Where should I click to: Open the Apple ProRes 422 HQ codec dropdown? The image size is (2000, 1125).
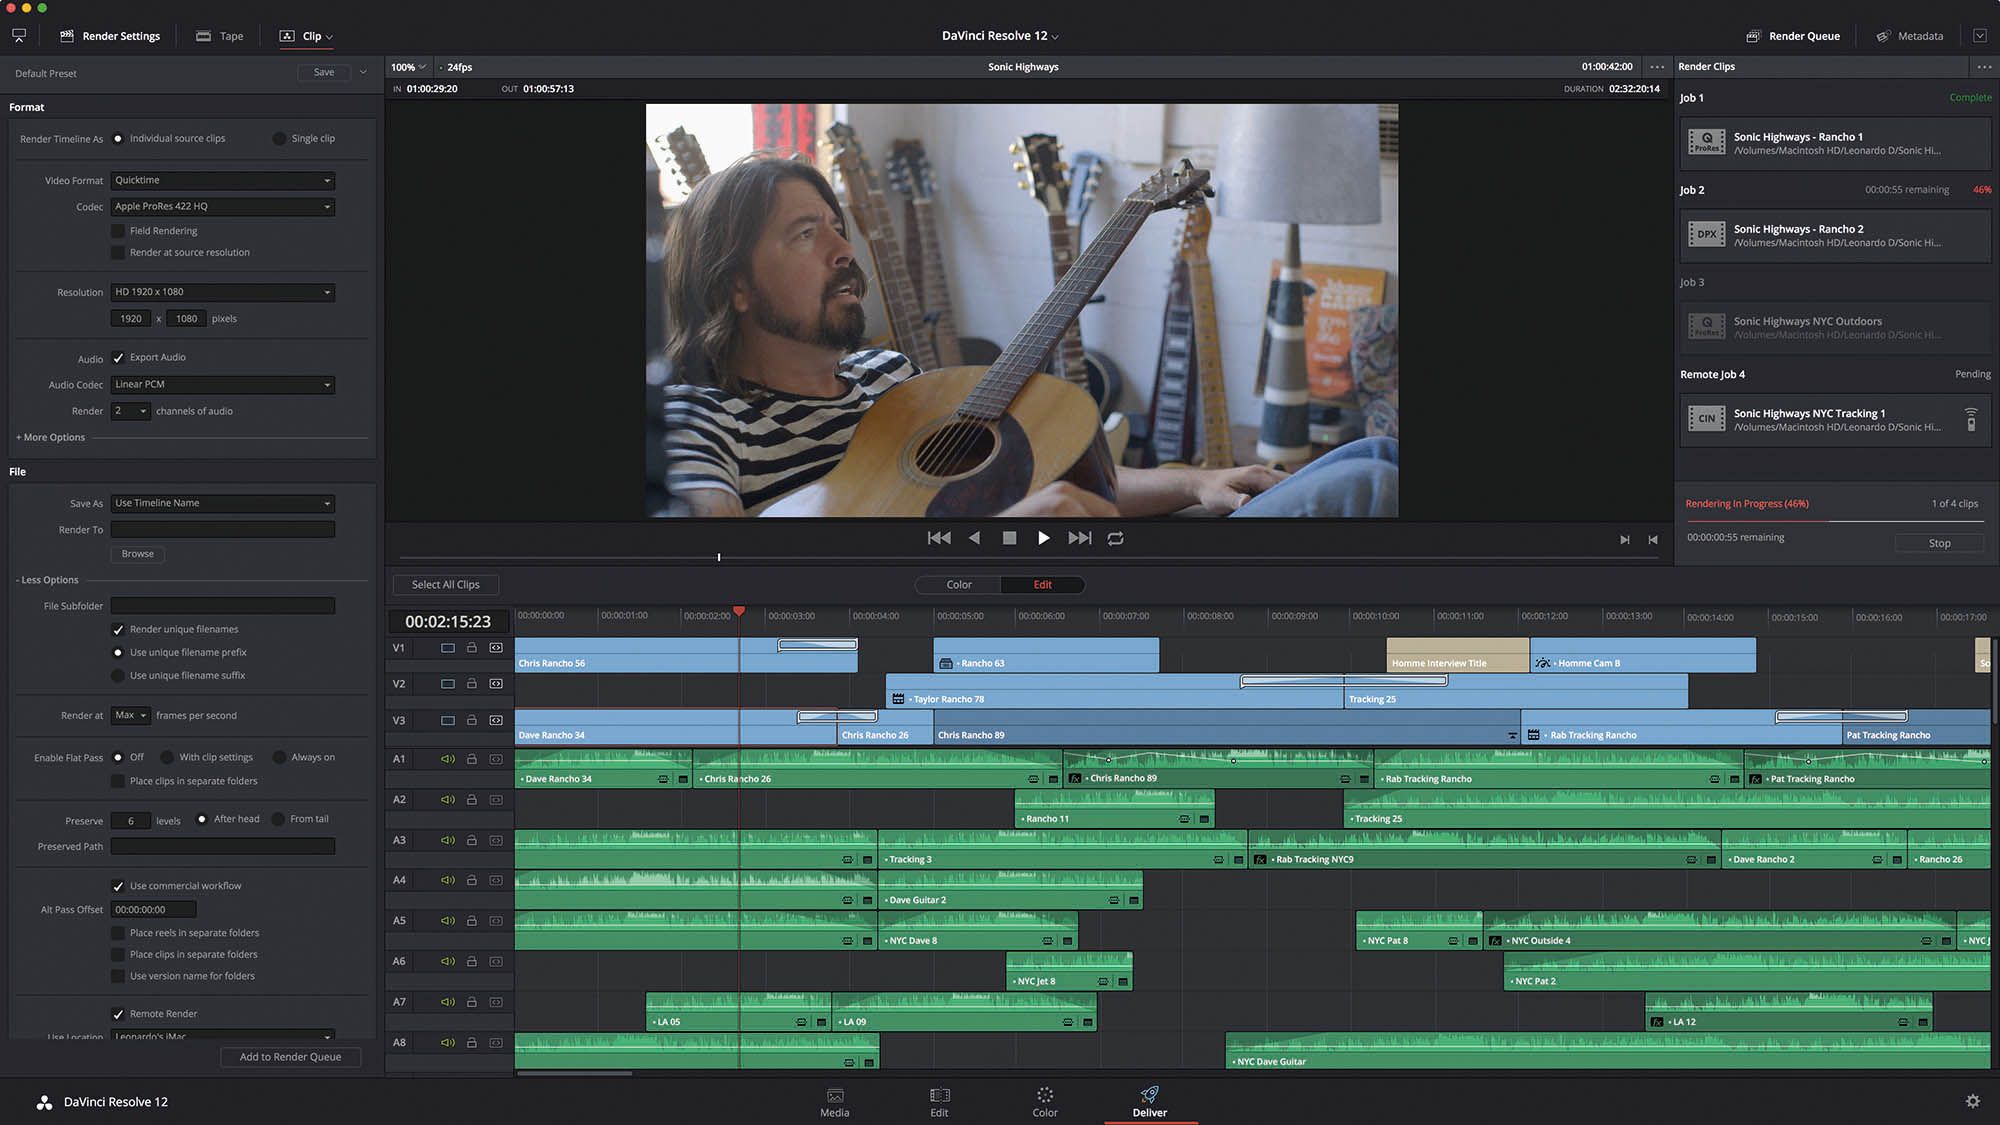coord(222,206)
